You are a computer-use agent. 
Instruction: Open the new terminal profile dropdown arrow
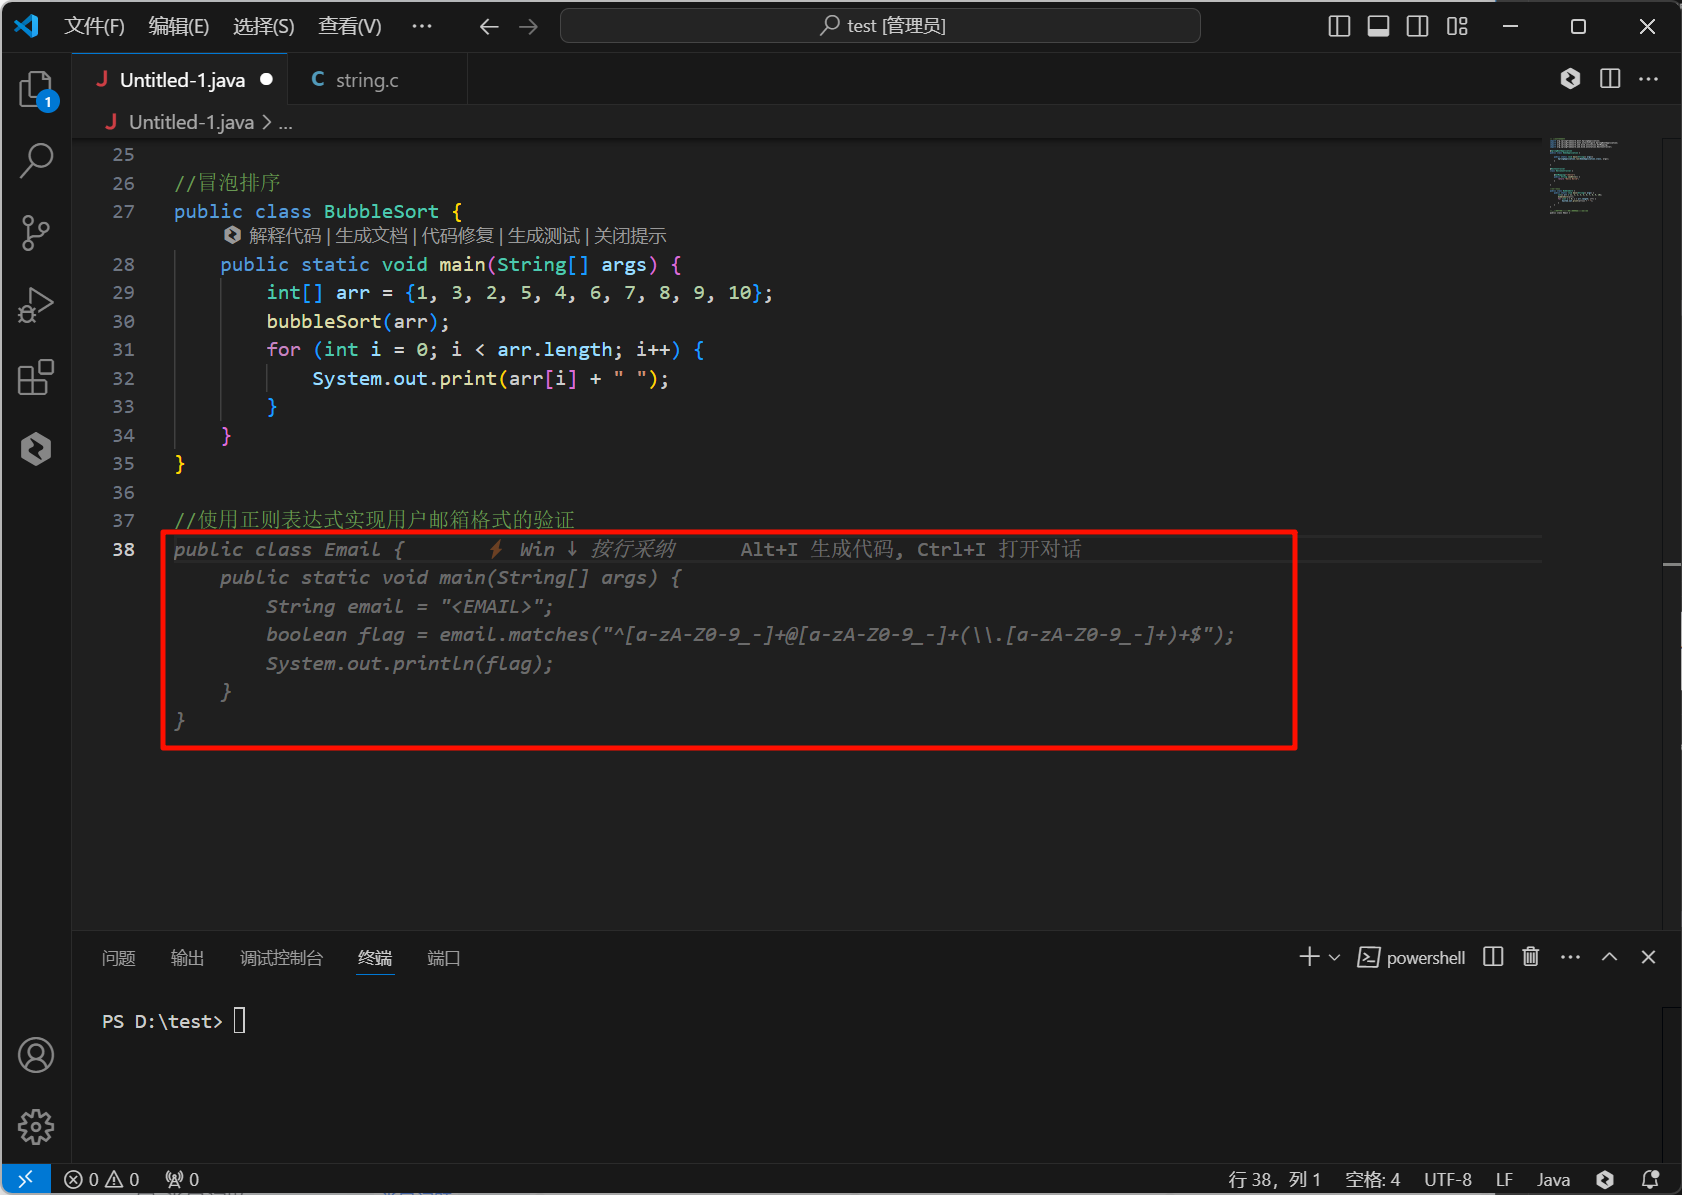pos(1334,958)
